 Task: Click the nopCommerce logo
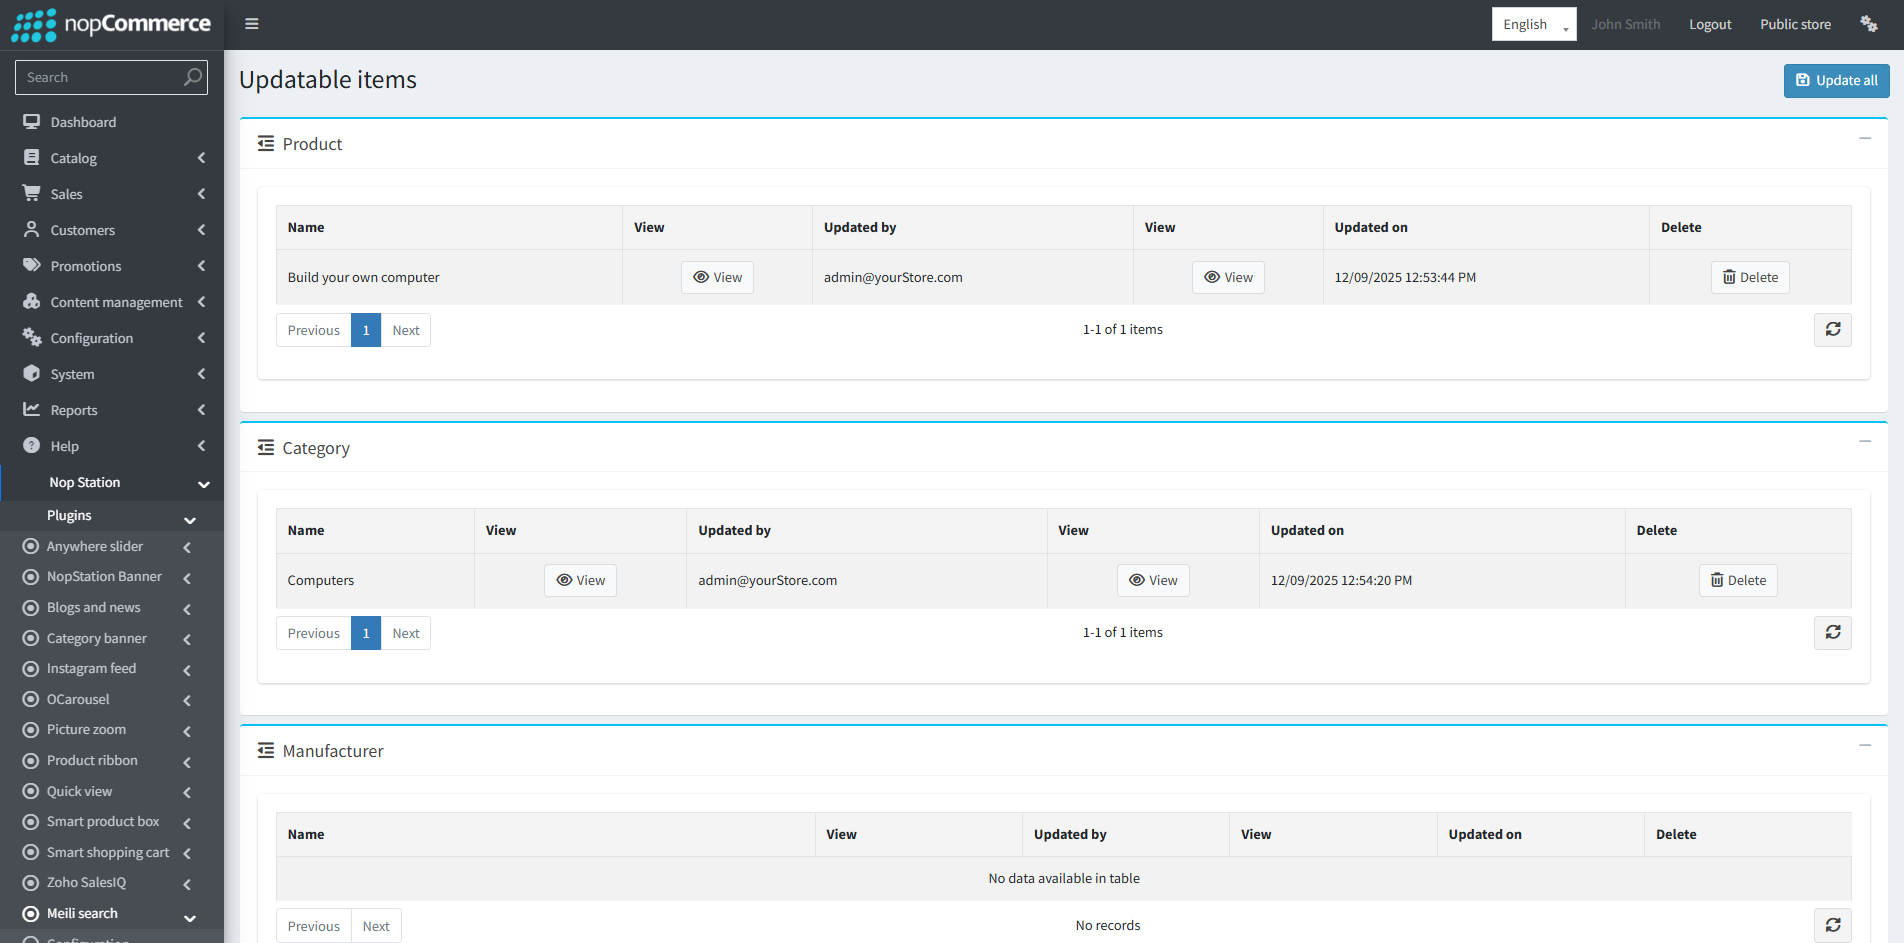(x=112, y=24)
